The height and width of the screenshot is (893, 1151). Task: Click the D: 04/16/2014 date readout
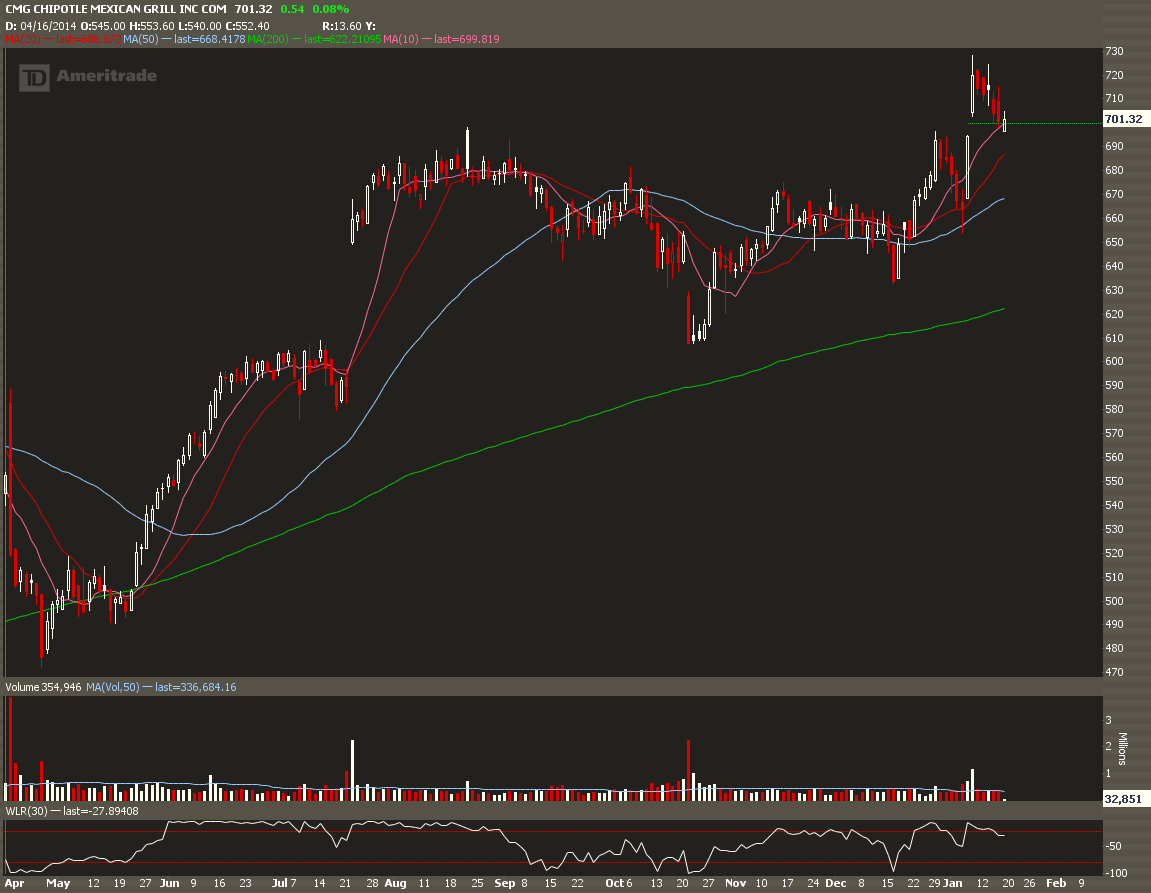click(40, 26)
